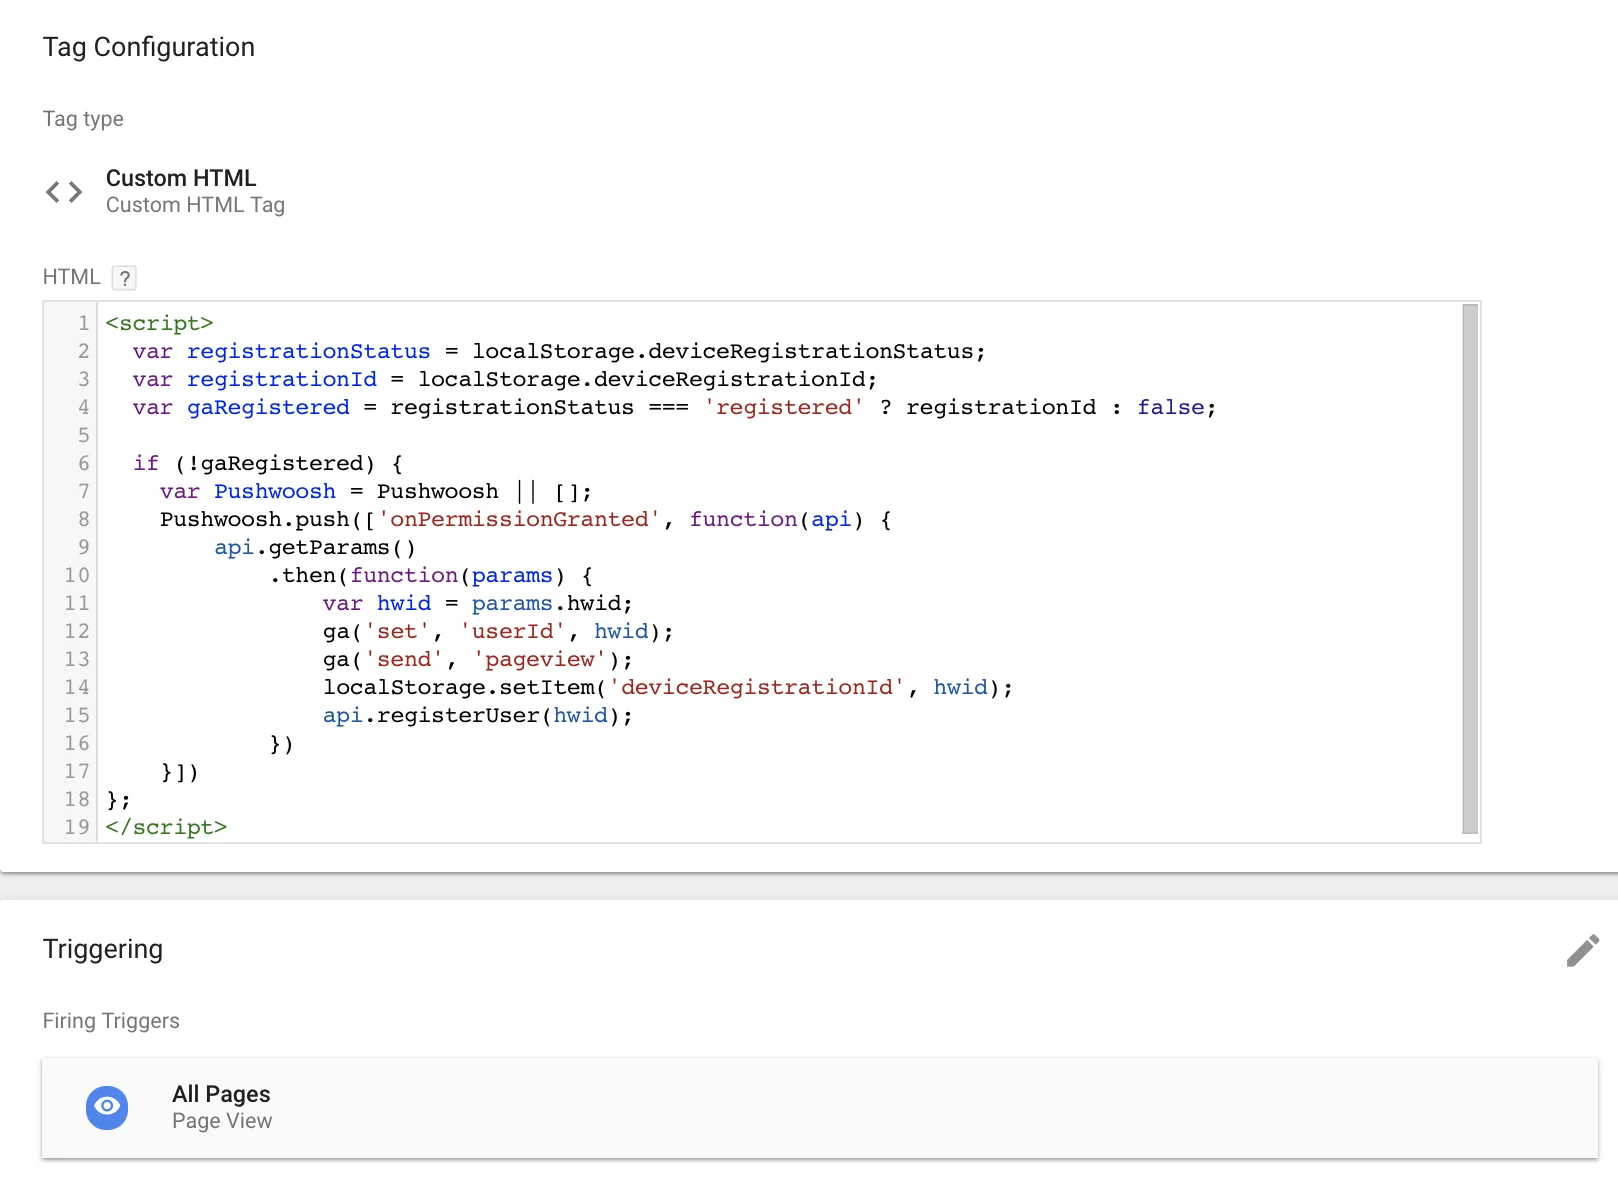Click the Custom HTML Tag subtitle text

(195, 205)
